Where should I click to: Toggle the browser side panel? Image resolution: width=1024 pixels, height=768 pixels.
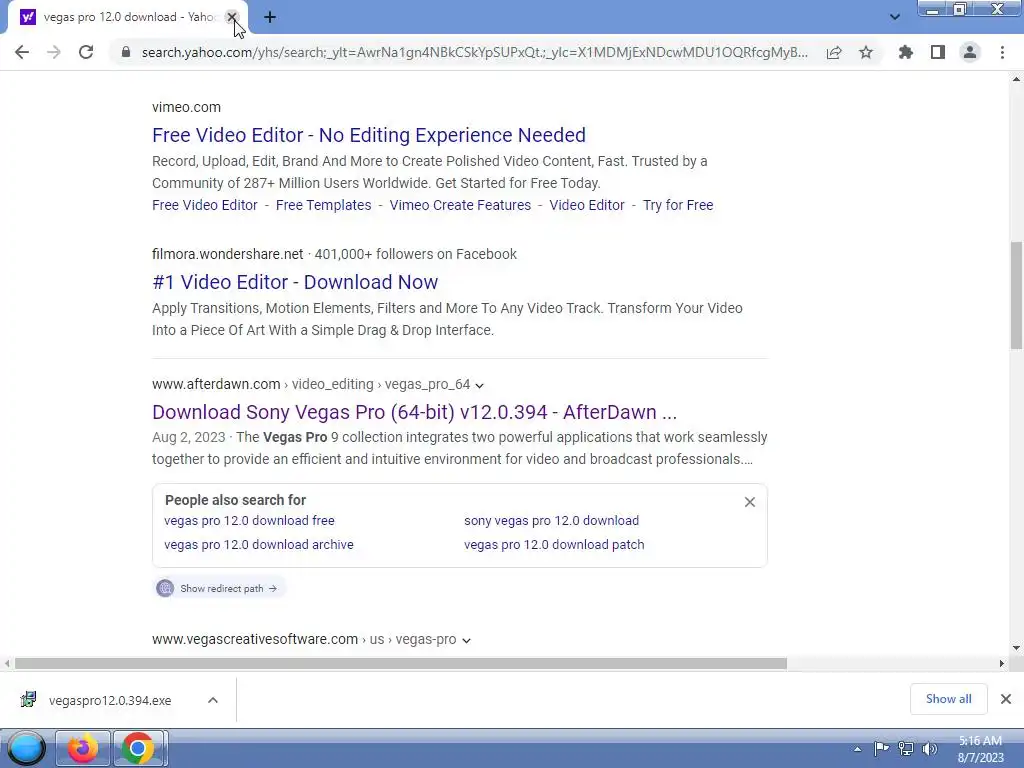tap(938, 52)
